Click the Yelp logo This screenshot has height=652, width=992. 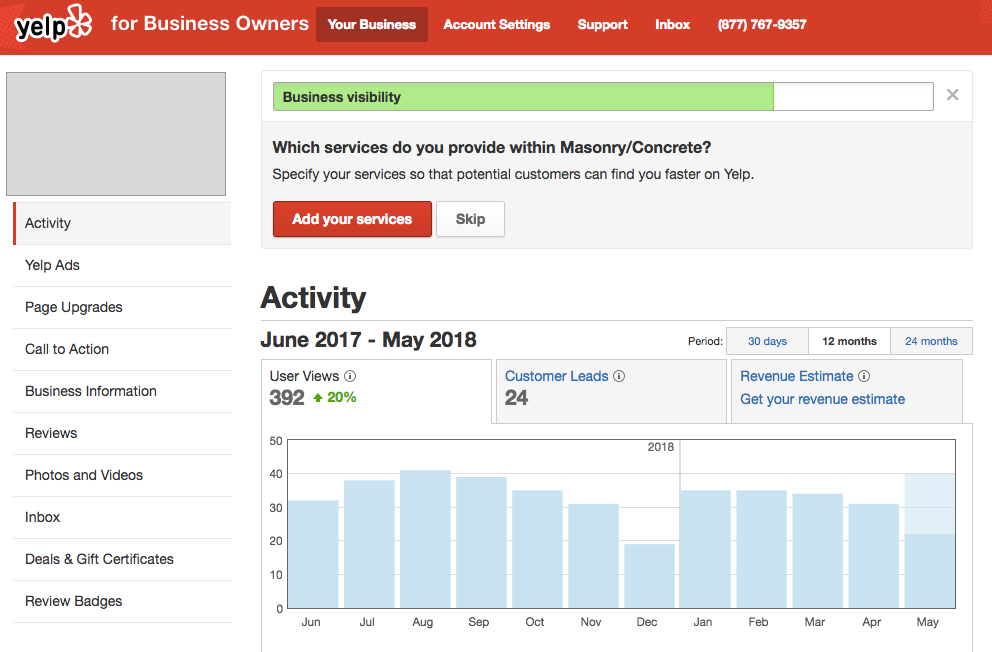tap(53, 24)
